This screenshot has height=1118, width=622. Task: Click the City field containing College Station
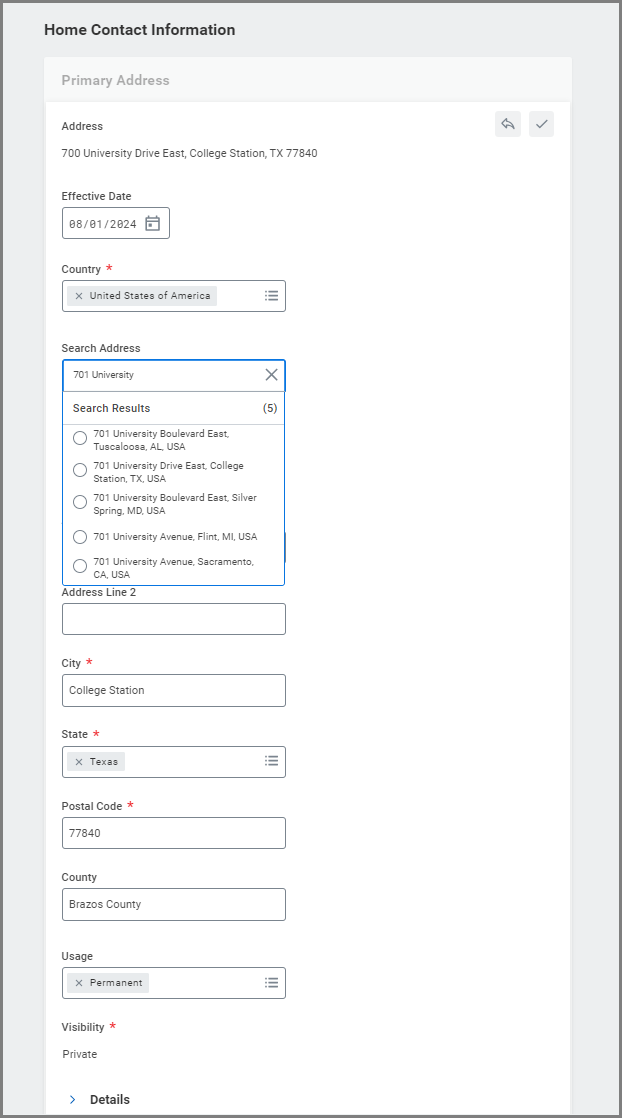pos(173,690)
